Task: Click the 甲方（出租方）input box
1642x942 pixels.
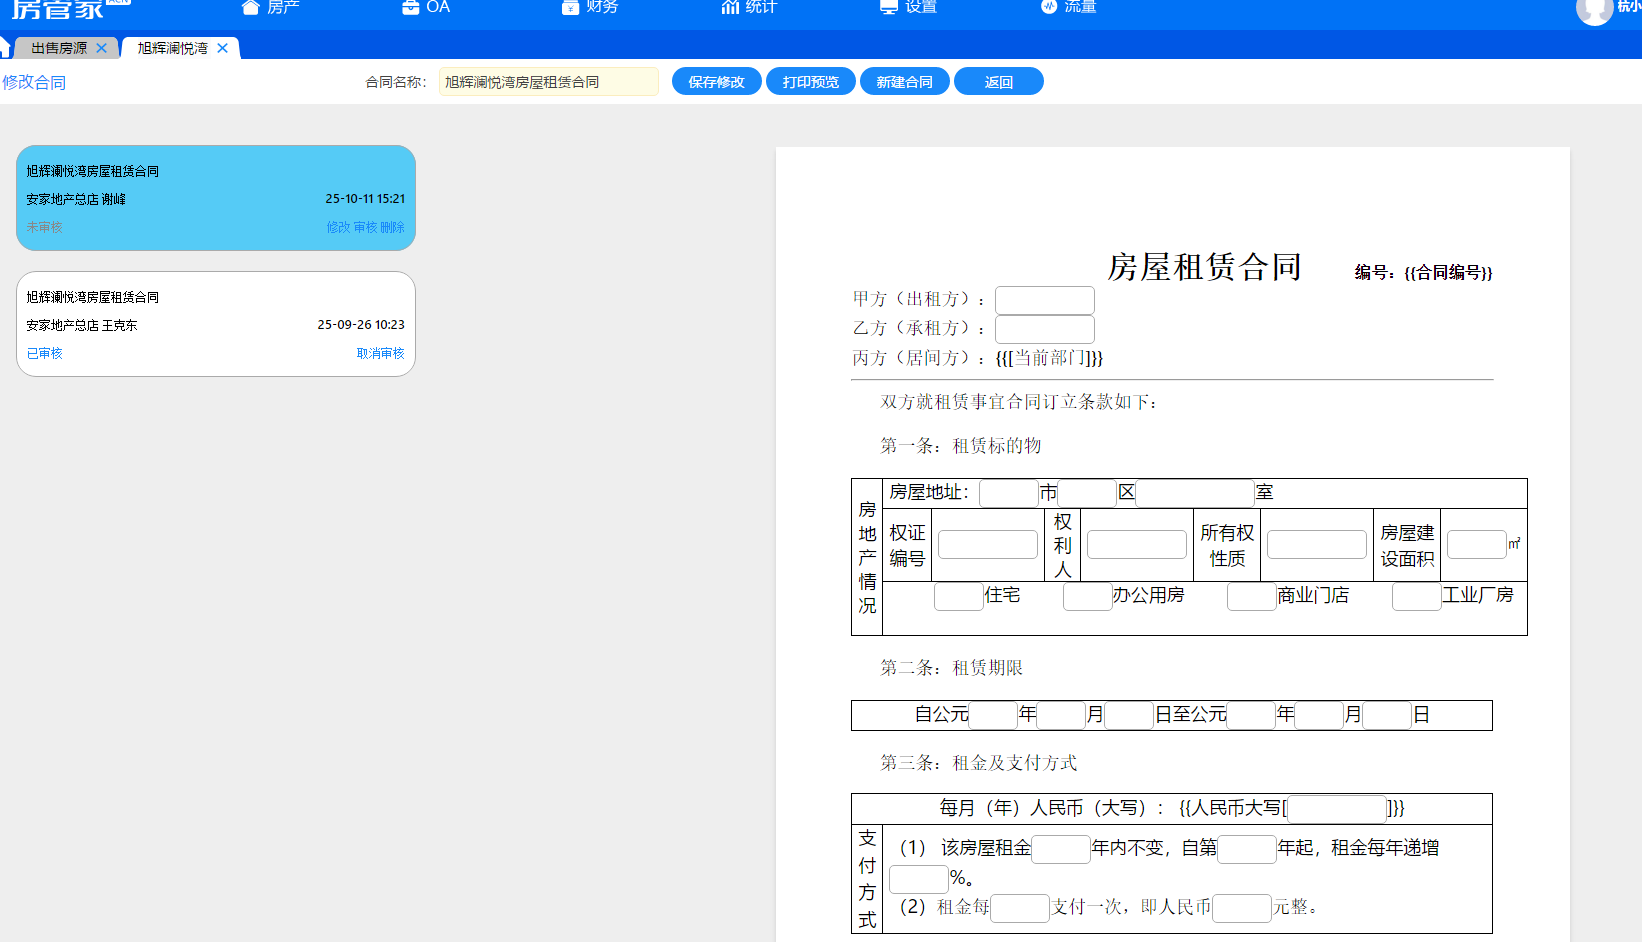Action: (1044, 300)
